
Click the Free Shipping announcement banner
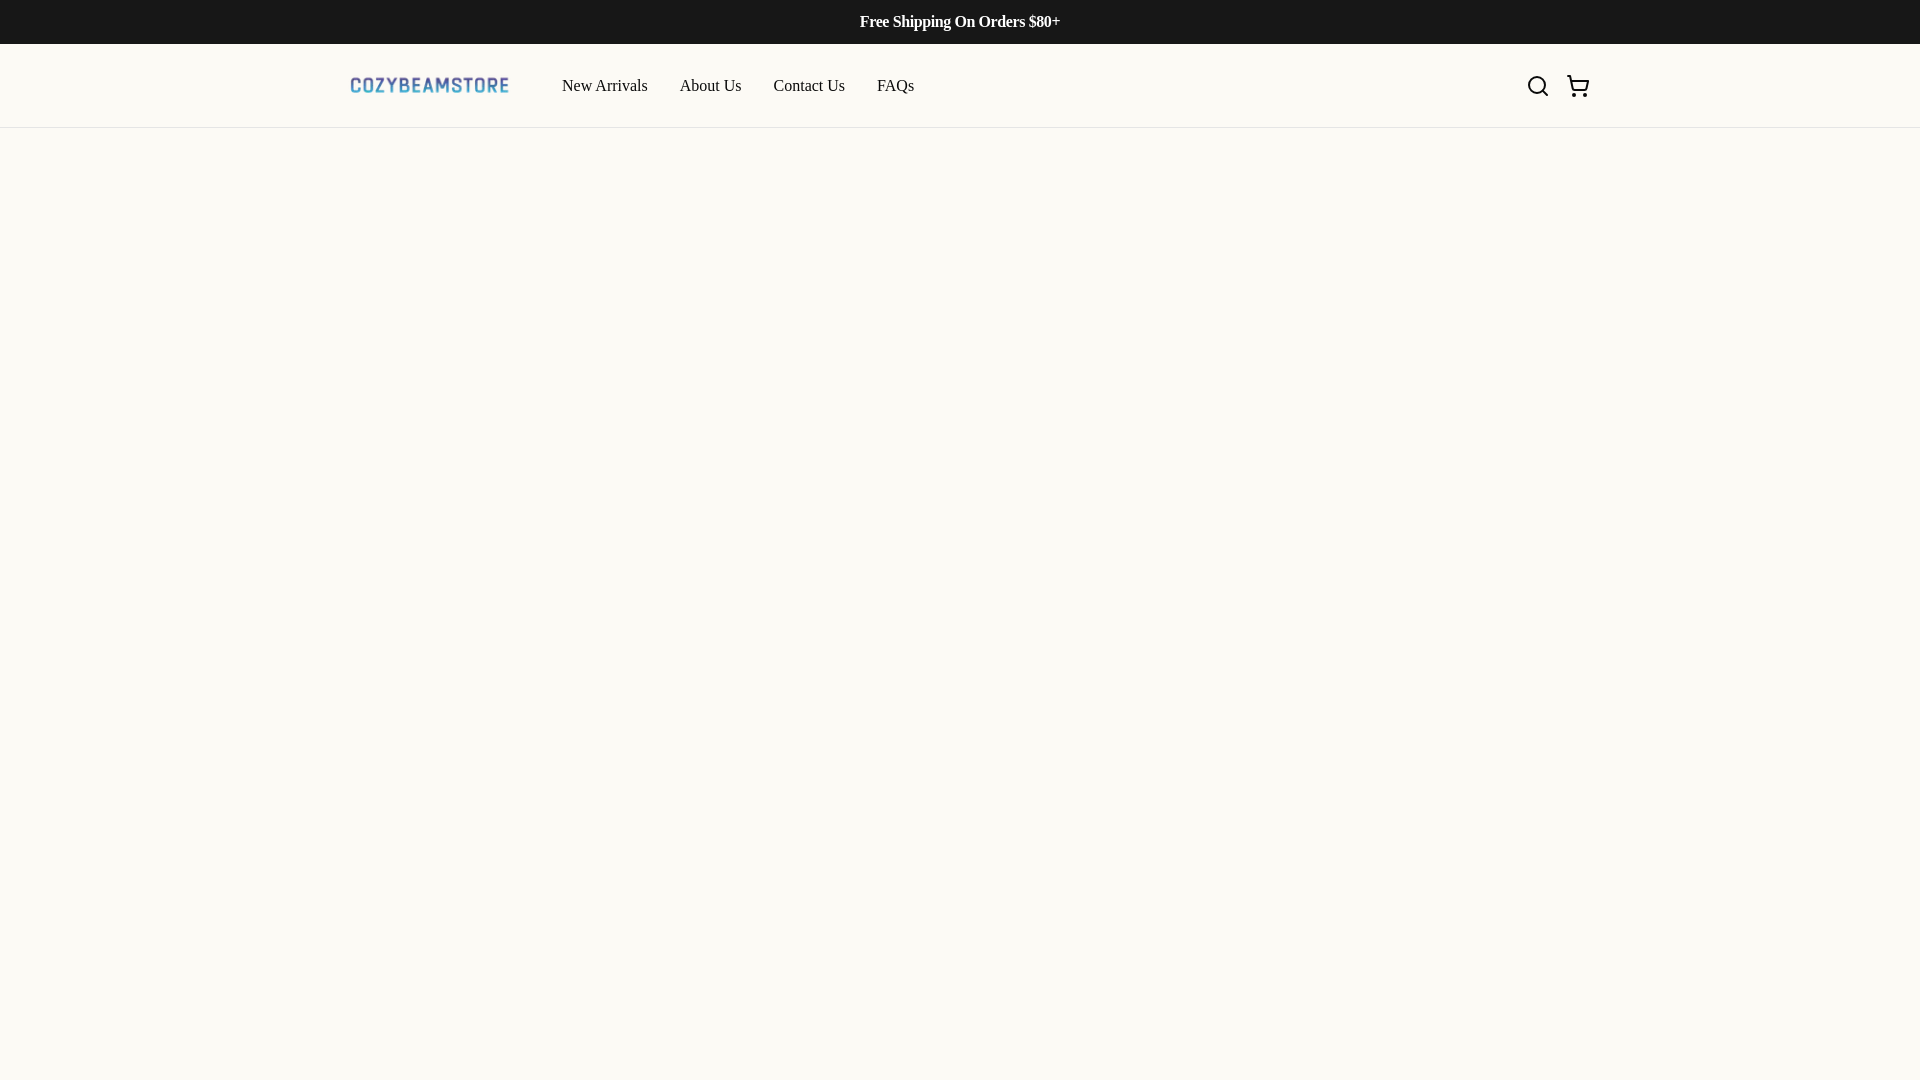pos(959,22)
